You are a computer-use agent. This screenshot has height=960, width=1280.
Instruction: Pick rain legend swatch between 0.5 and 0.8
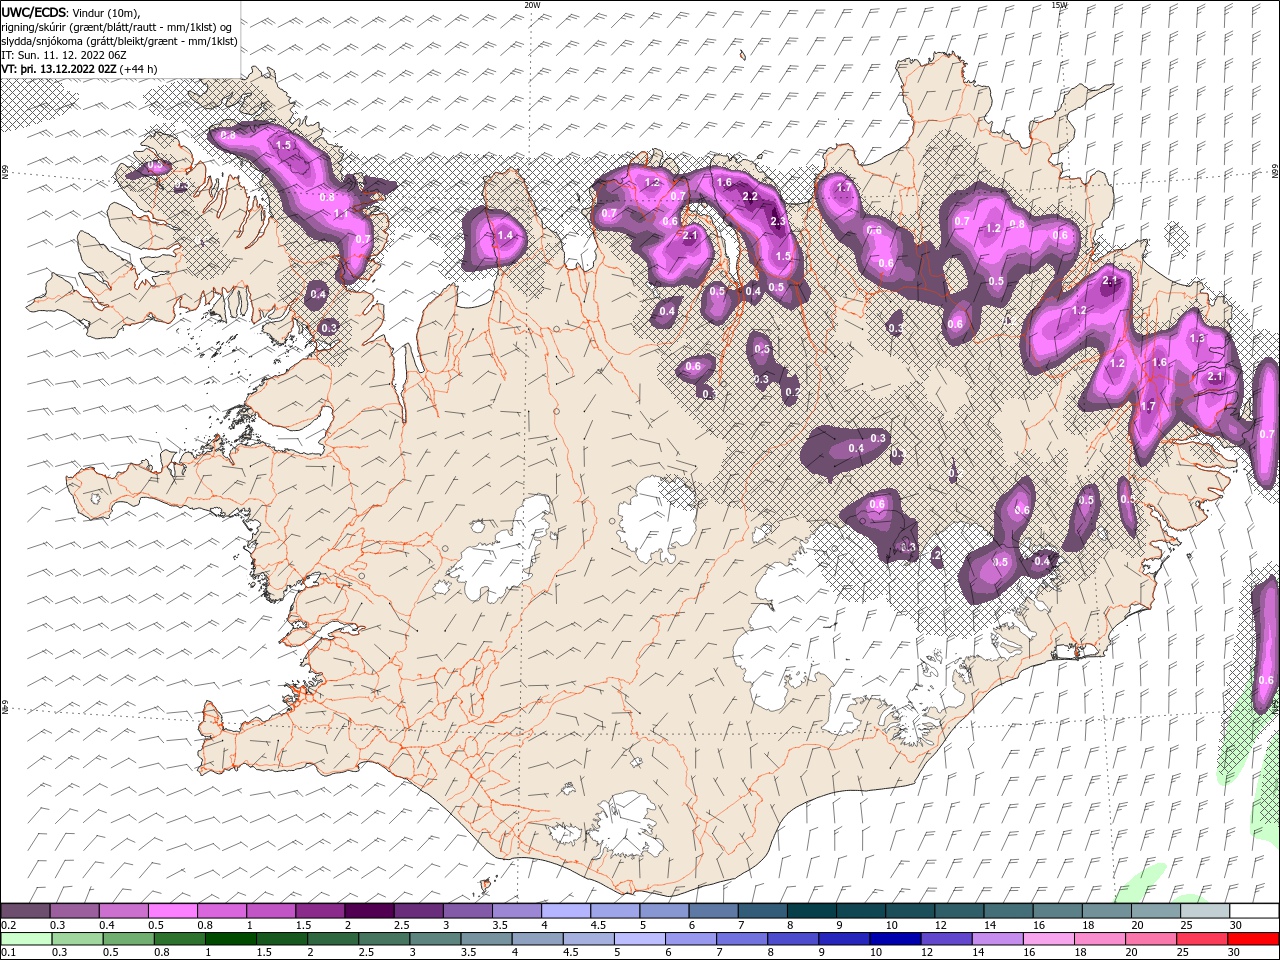pyautogui.click(x=129, y=939)
